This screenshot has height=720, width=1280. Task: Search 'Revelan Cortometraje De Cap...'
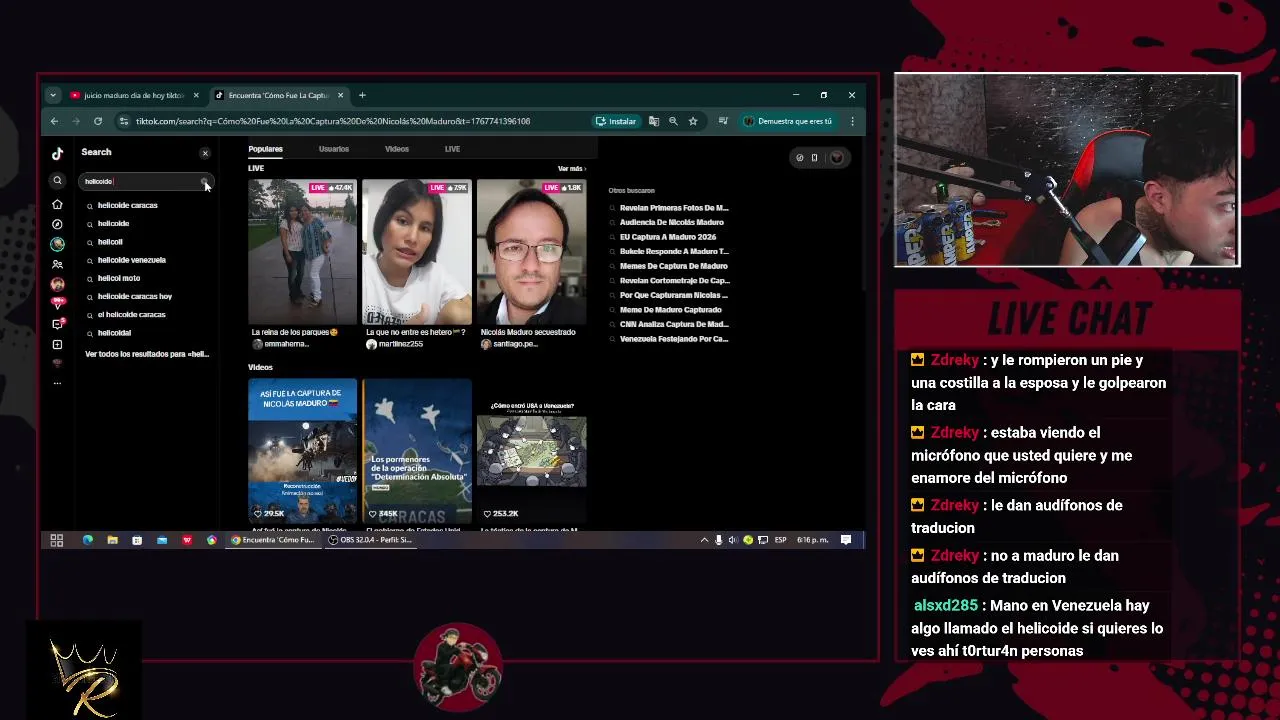pyautogui.click(x=675, y=281)
